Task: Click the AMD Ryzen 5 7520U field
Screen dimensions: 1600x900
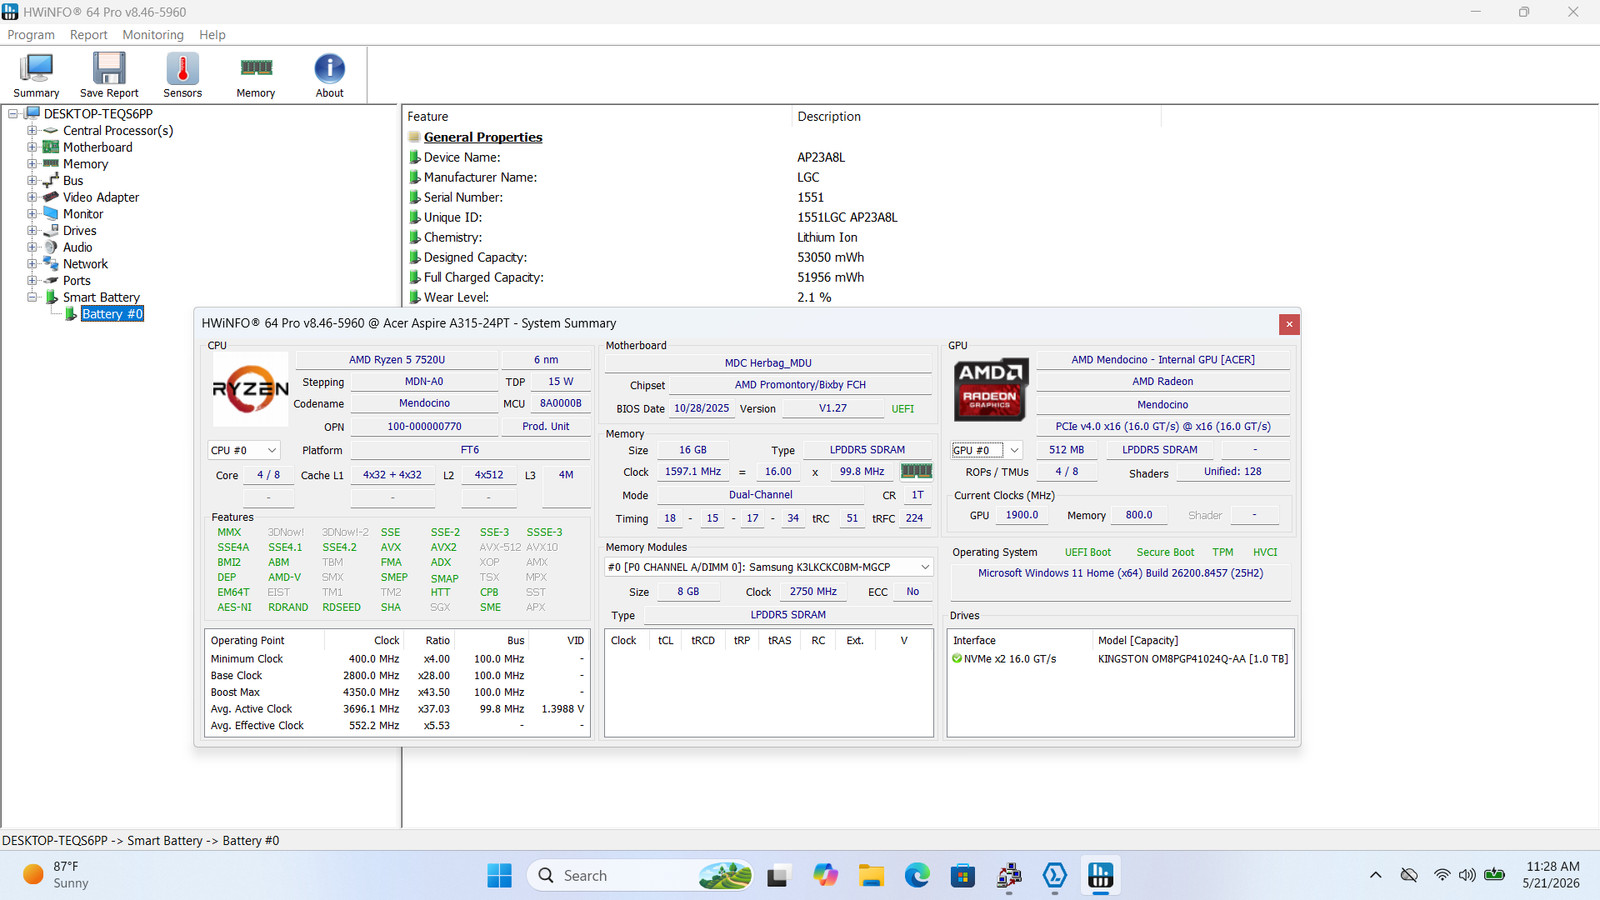Action: (x=397, y=360)
